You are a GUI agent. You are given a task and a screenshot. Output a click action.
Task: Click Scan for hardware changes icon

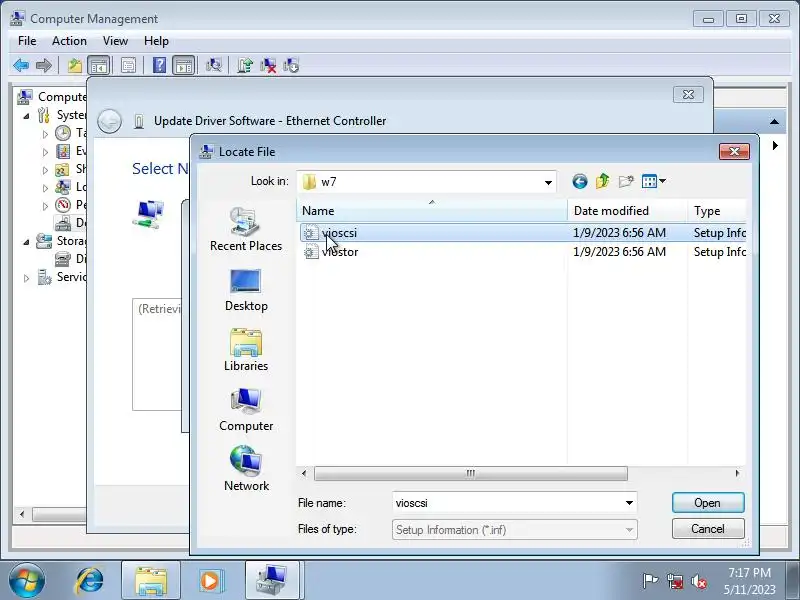point(214,65)
